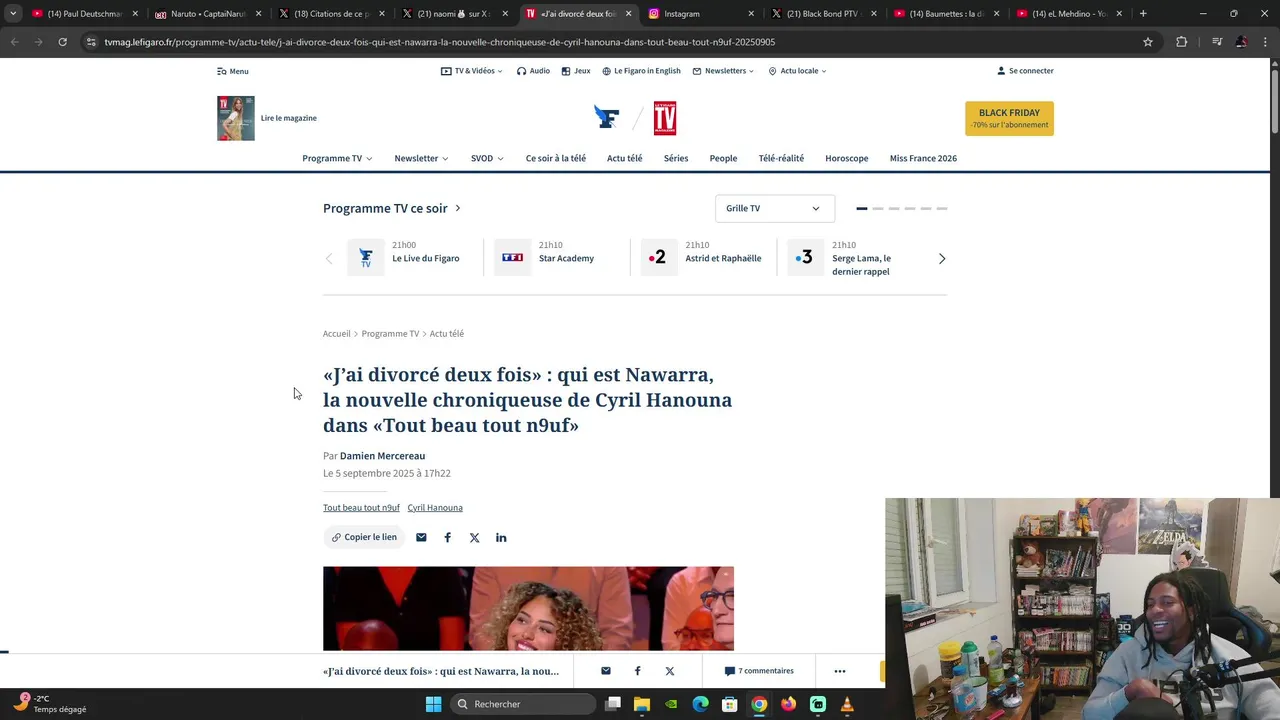
Task: Open Actu télé menu item
Action: (x=624, y=158)
